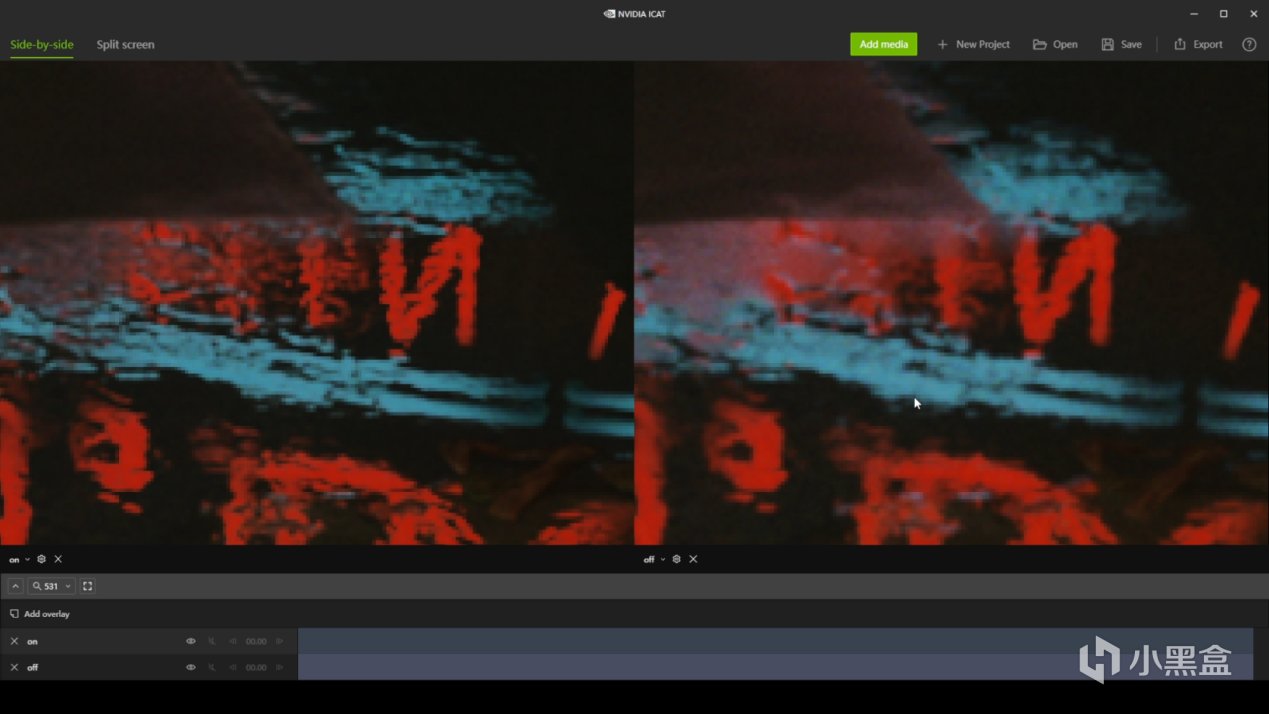1269x714 pixels.
Task: Select the 'off' track name label
Action: [32, 667]
